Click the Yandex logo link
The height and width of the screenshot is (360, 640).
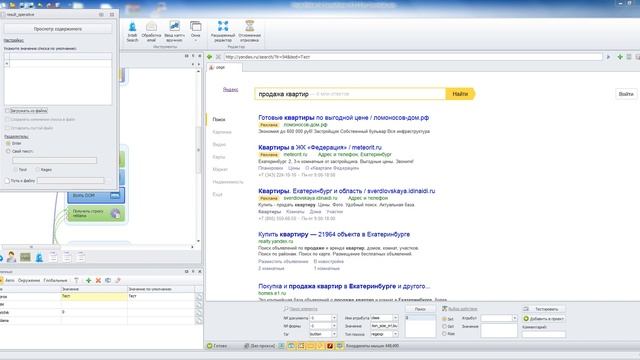(x=231, y=89)
